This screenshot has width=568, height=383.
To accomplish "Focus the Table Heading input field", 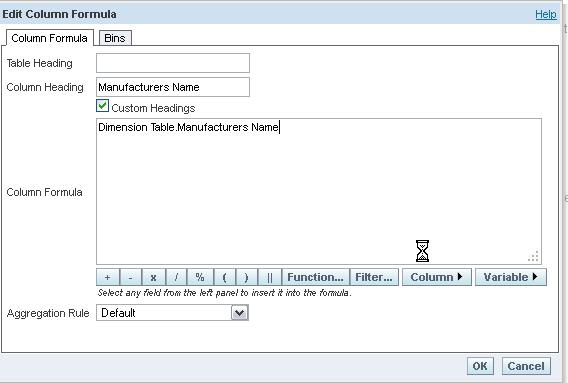I will click(x=173, y=63).
